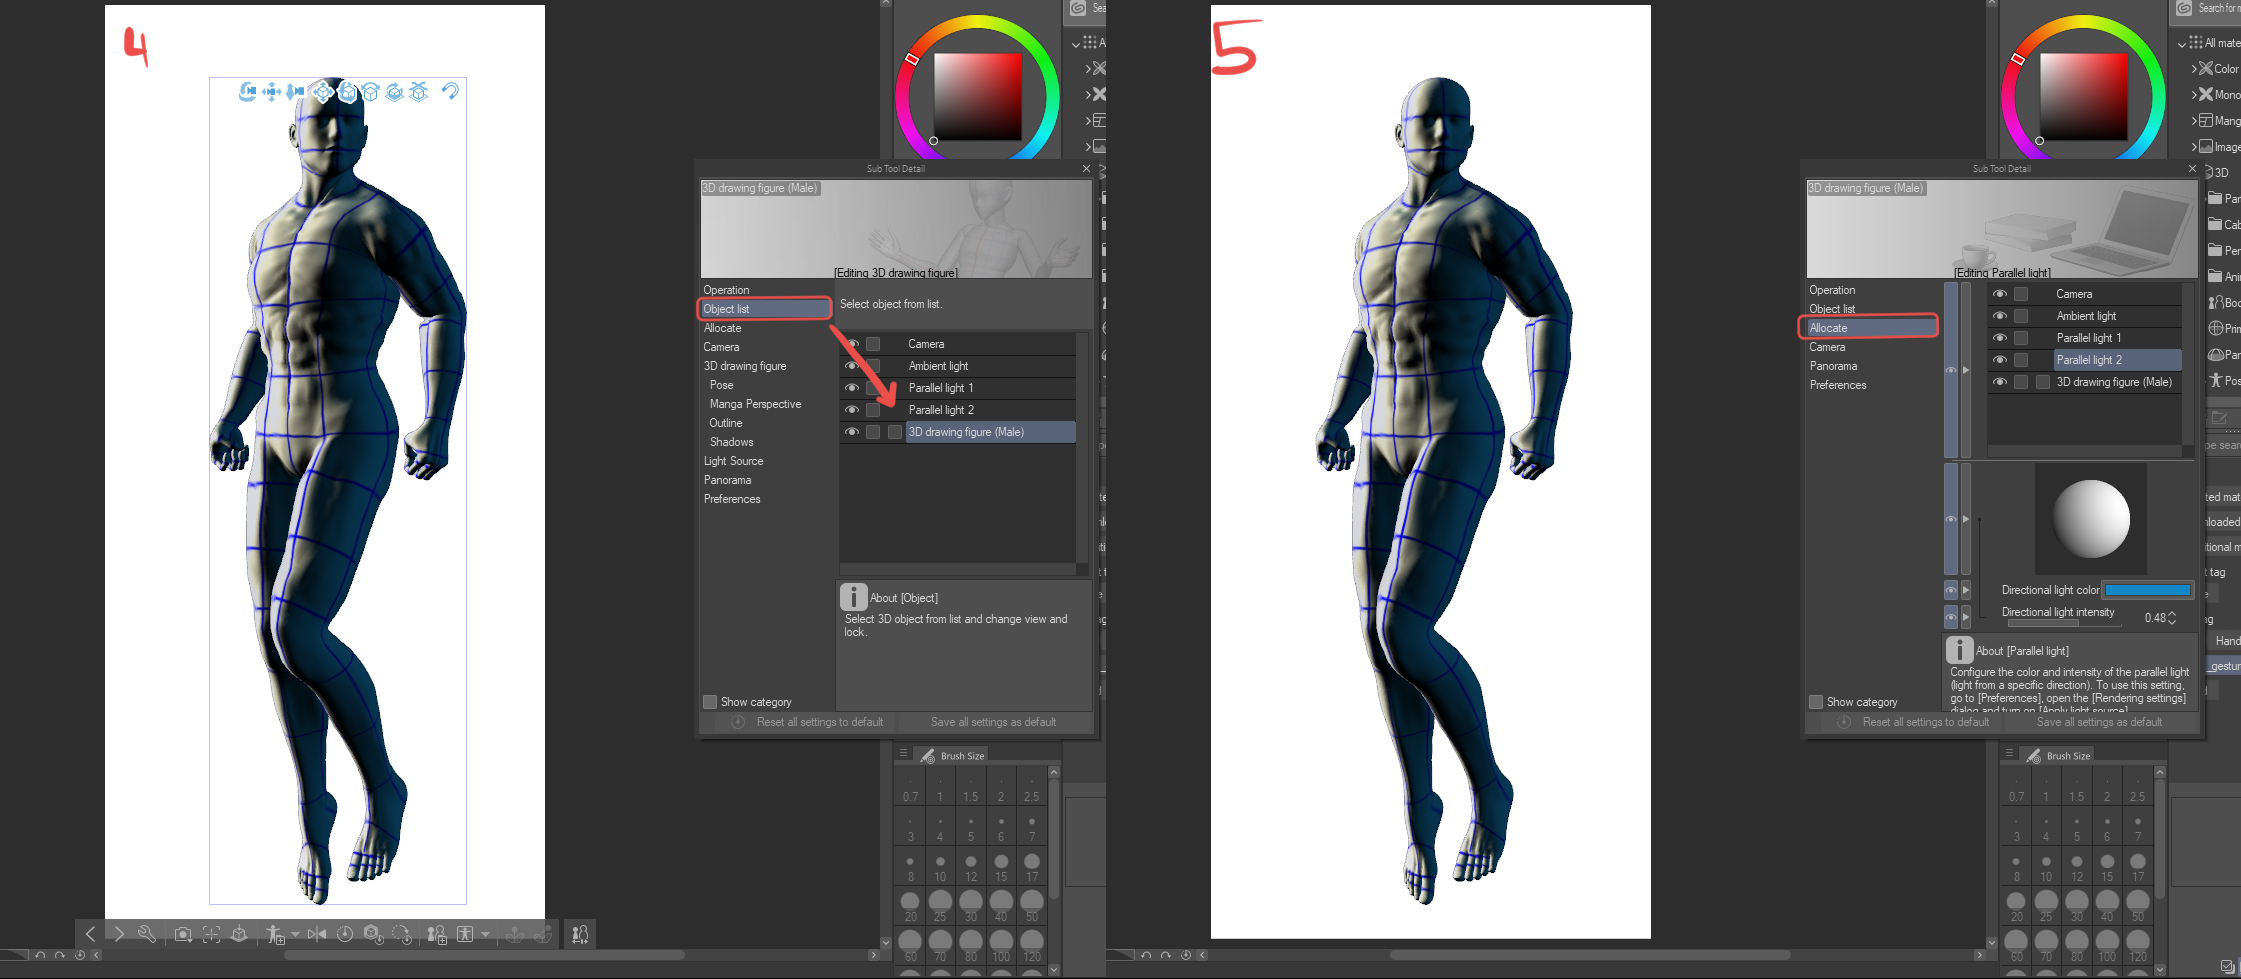Expand the Color pattern folder in material tree
The width and height of the screenshot is (2241, 979).
2194,69
